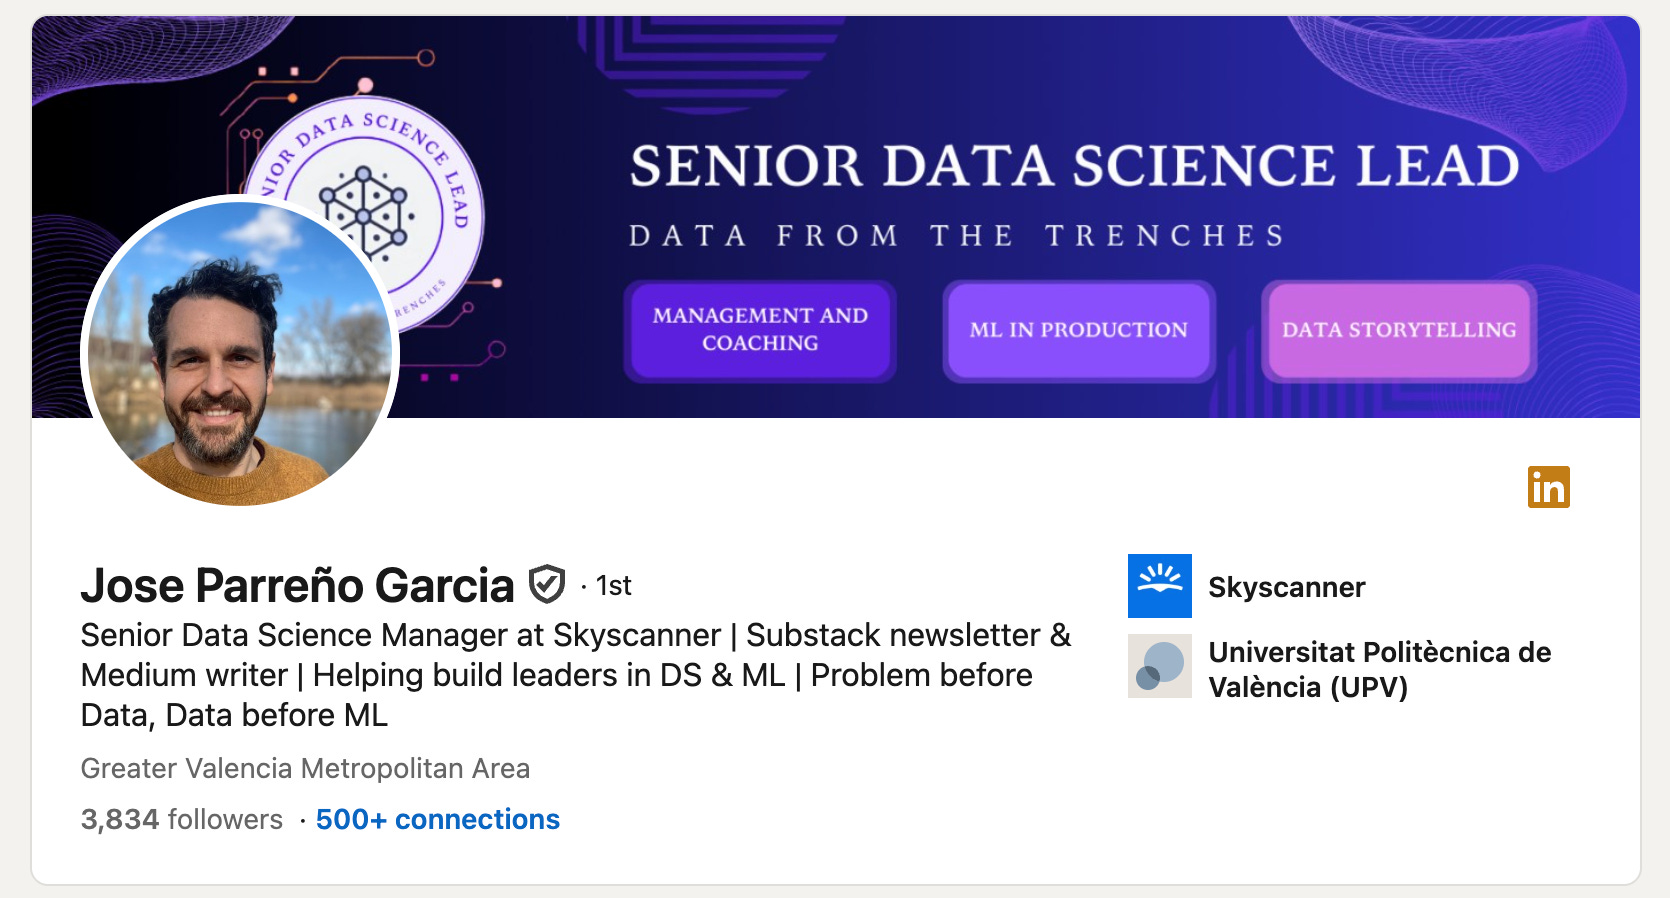Click the verification shield badge beside the name

(x=547, y=584)
